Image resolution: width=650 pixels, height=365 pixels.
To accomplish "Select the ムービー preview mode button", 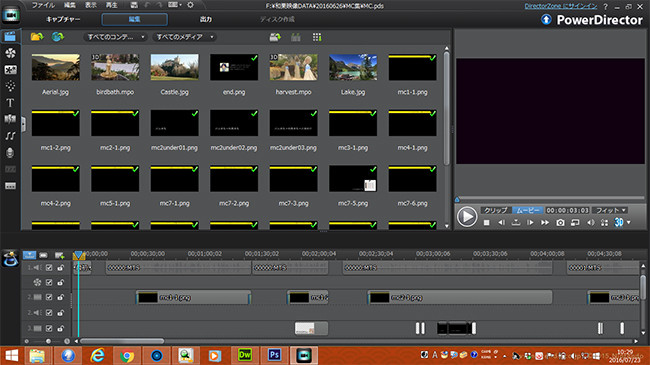I will (x=527, y=210).
